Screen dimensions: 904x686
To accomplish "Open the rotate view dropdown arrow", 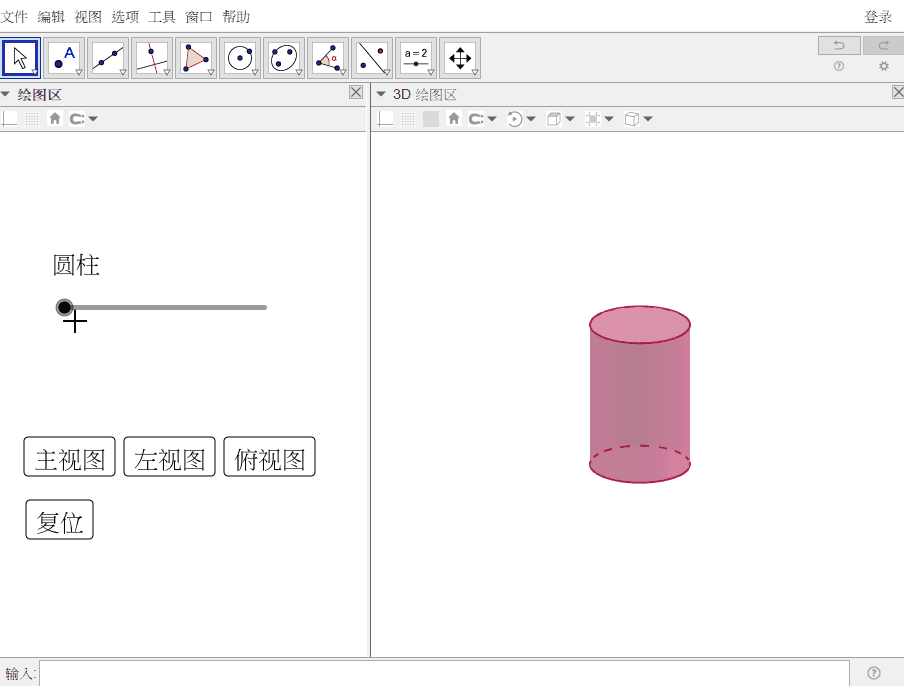I will pyautogui.click(x=531, y=119).
